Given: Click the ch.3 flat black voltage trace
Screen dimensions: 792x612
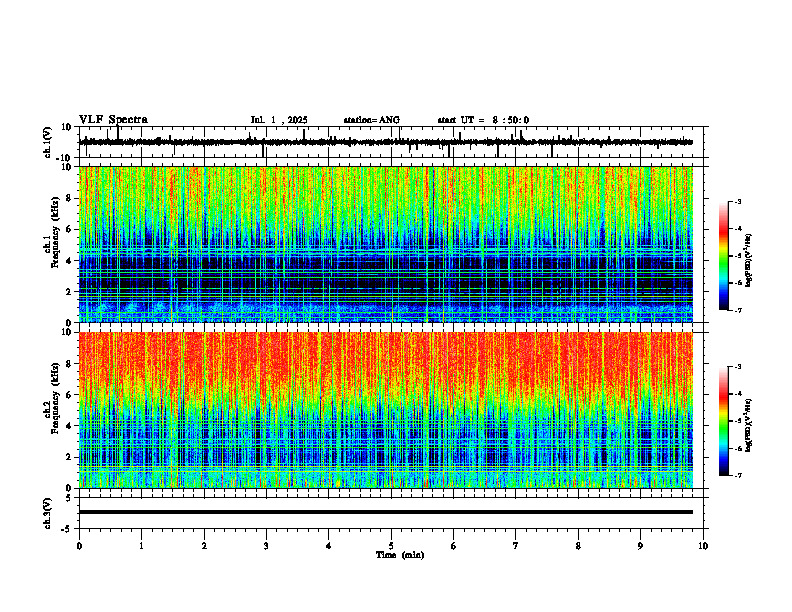Looking at the screenshot, I should click(x=385, y=512).
